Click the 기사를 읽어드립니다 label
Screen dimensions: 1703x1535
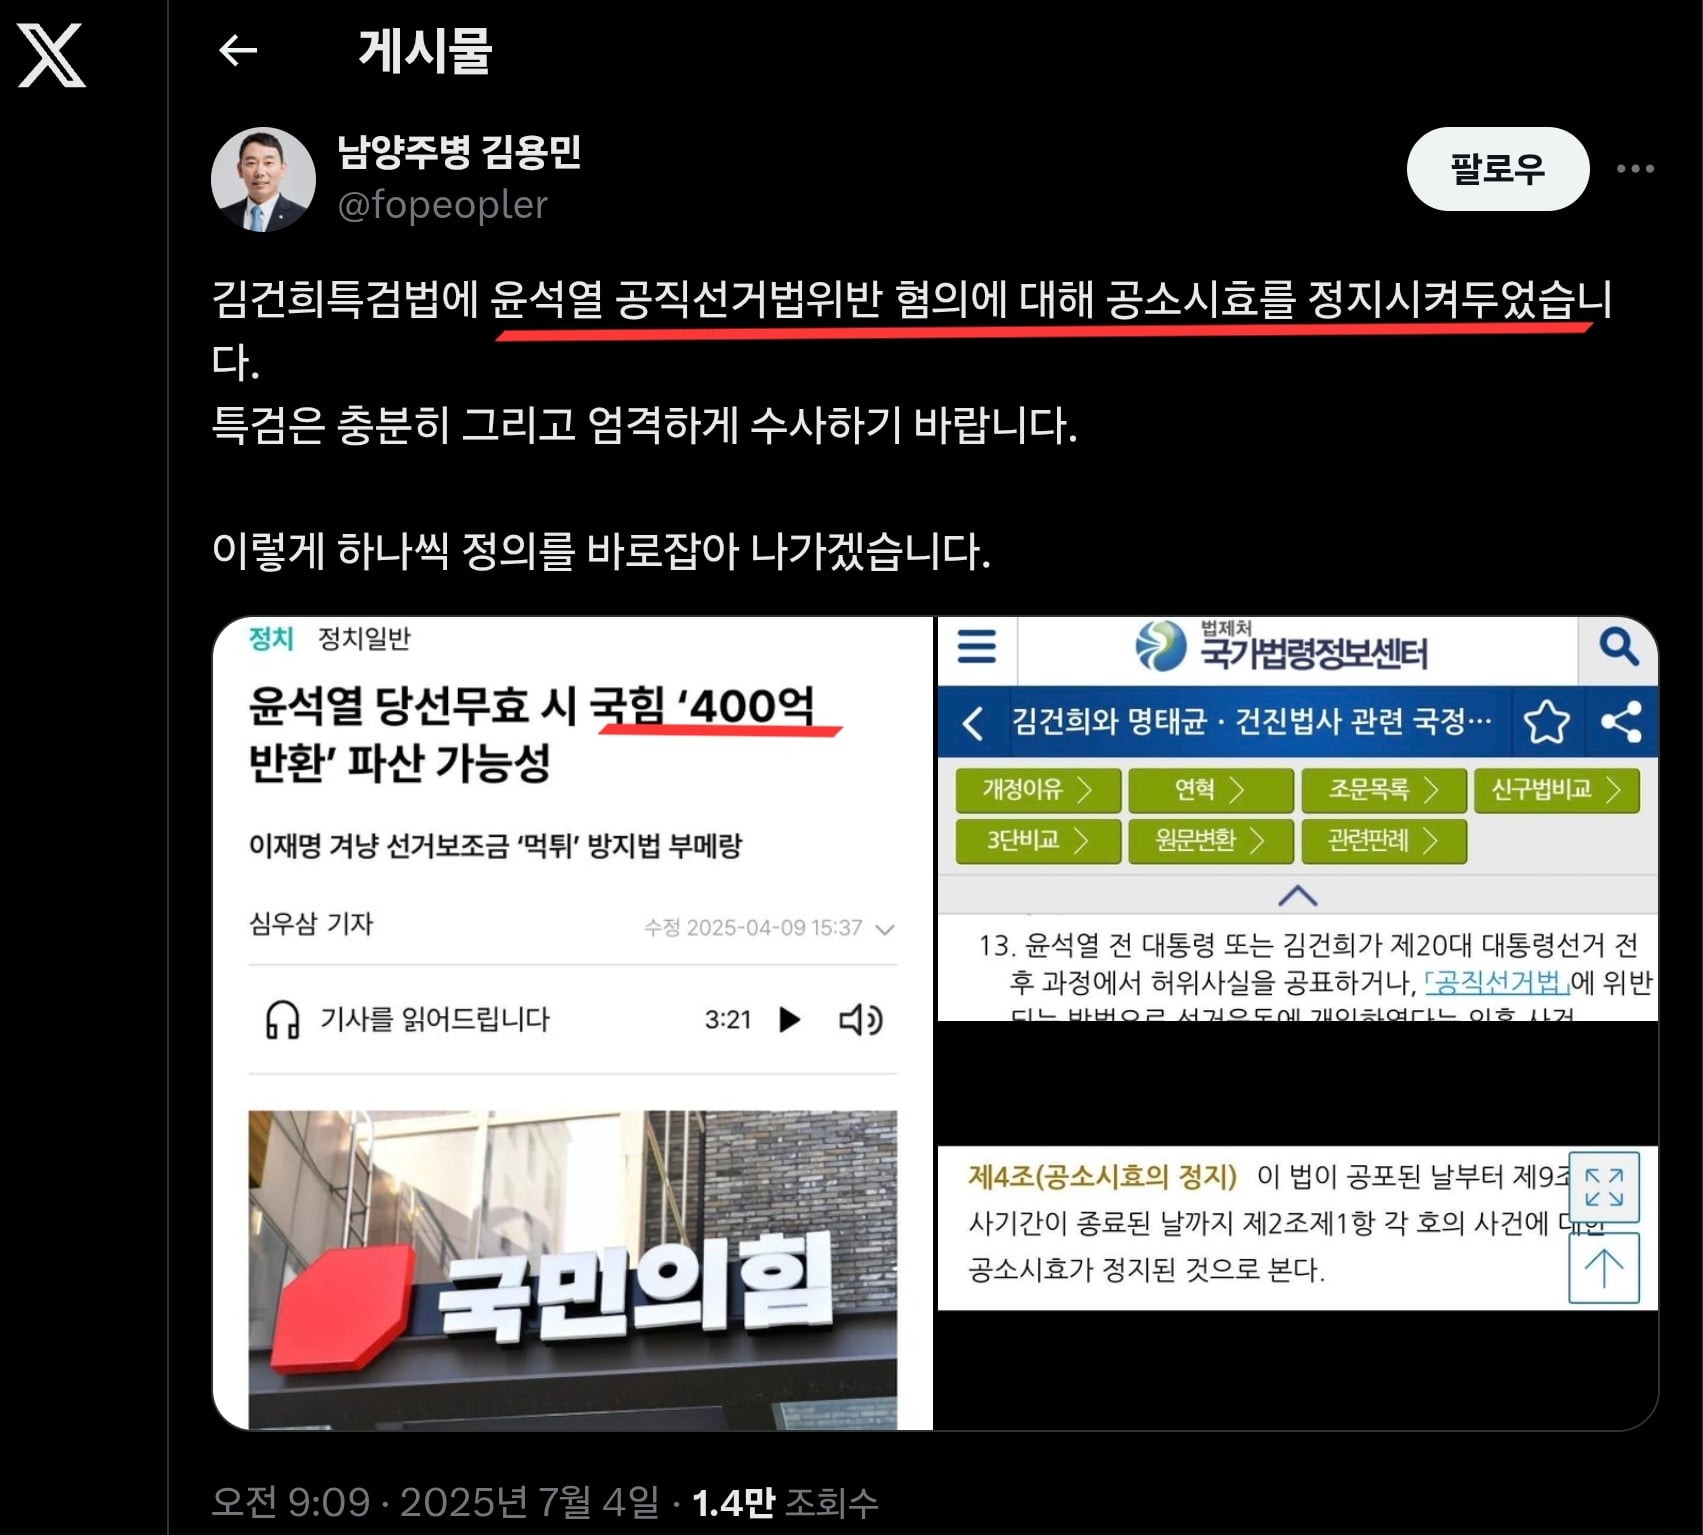tap(435, 1020)
